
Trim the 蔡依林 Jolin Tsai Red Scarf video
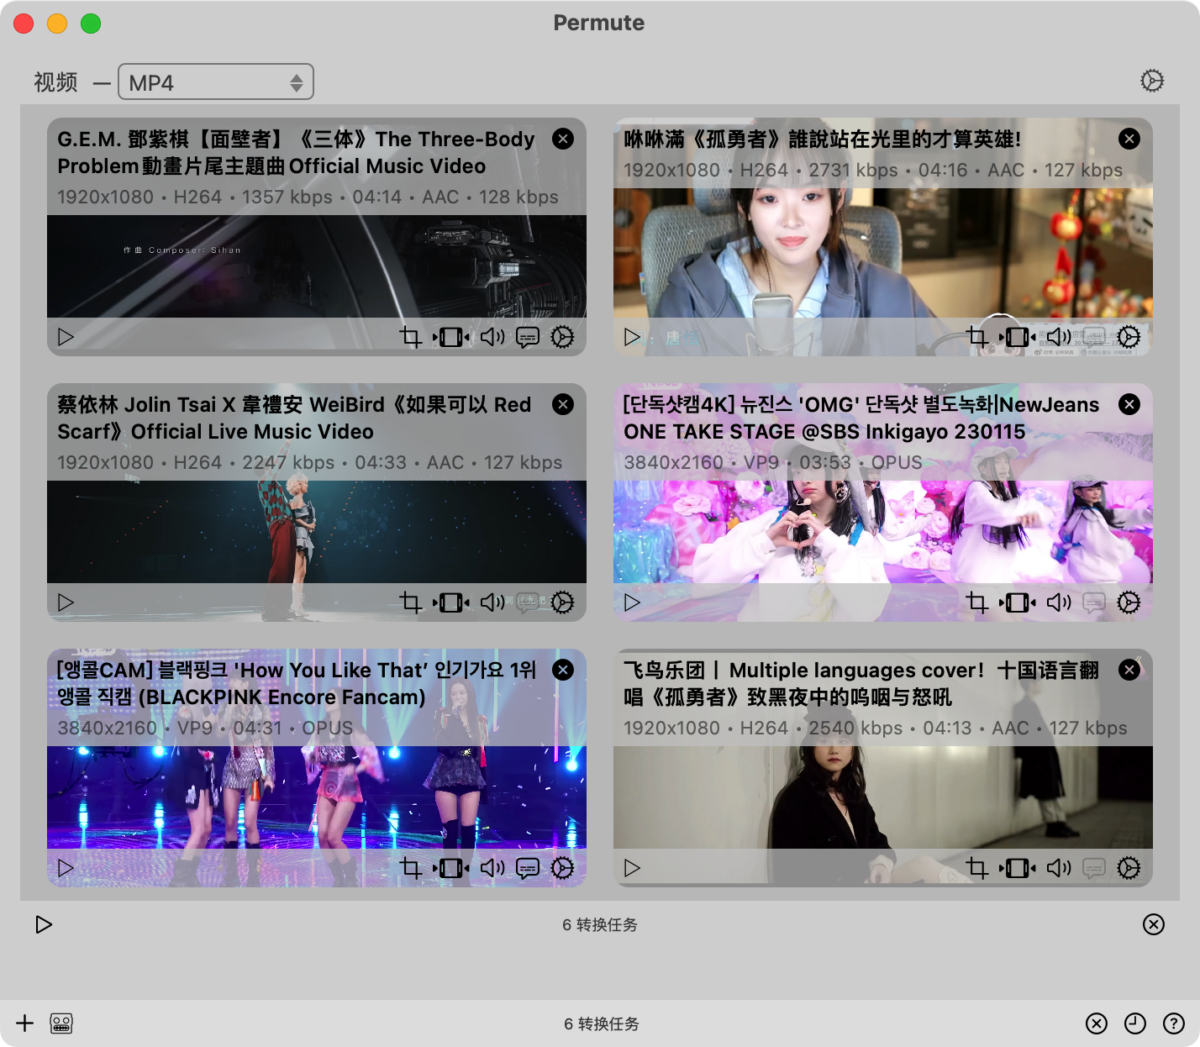451,602
